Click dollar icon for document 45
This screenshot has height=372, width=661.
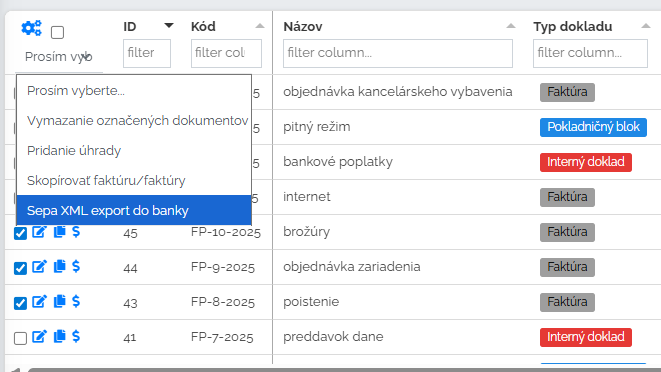(76, 232)
